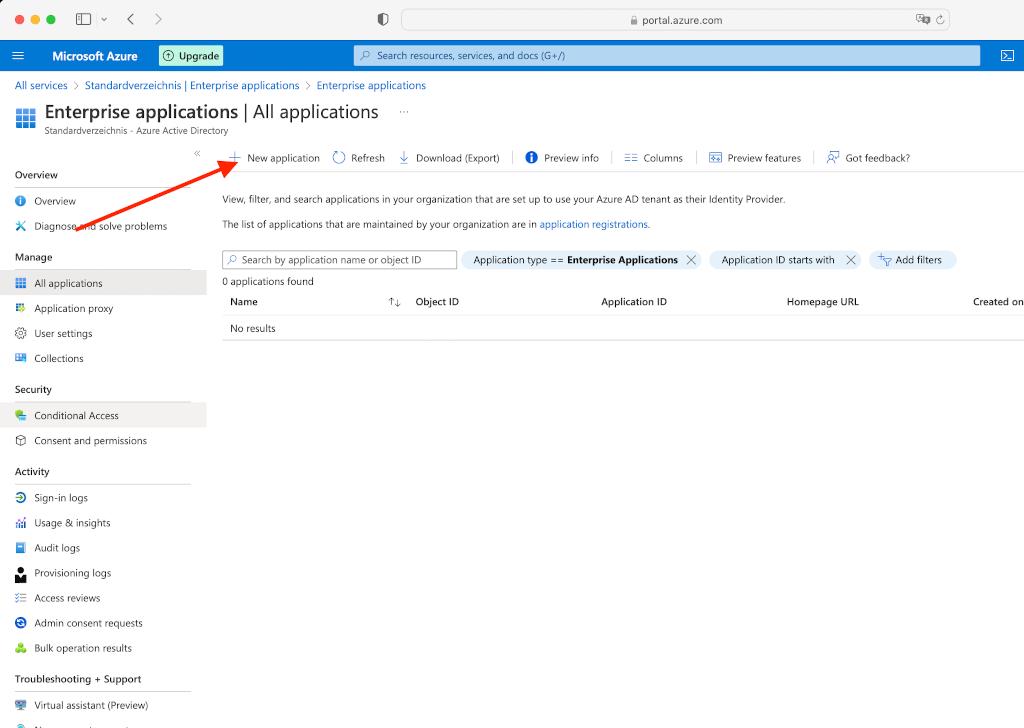Open Standardverzeichnis | Enterprise applications breadcrumb
This screenshot has width=1024, height=728.
(192, 86)
